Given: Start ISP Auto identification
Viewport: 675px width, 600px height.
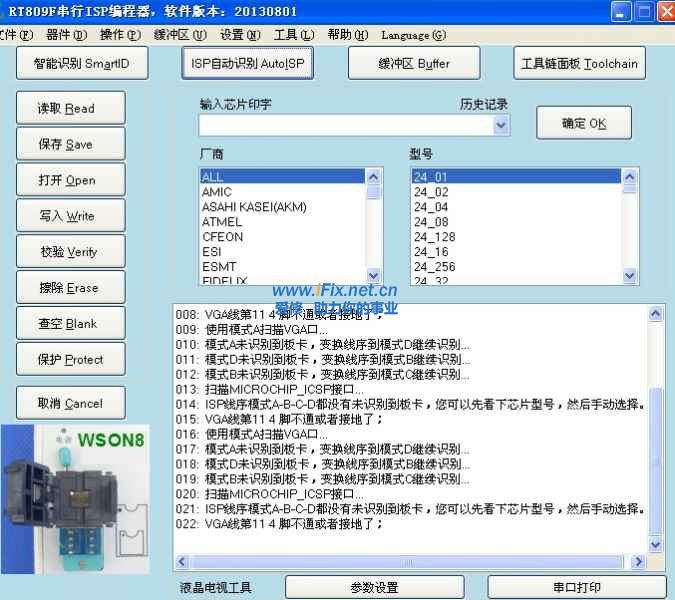Looking at the screenshot, I should pos(248,64).
